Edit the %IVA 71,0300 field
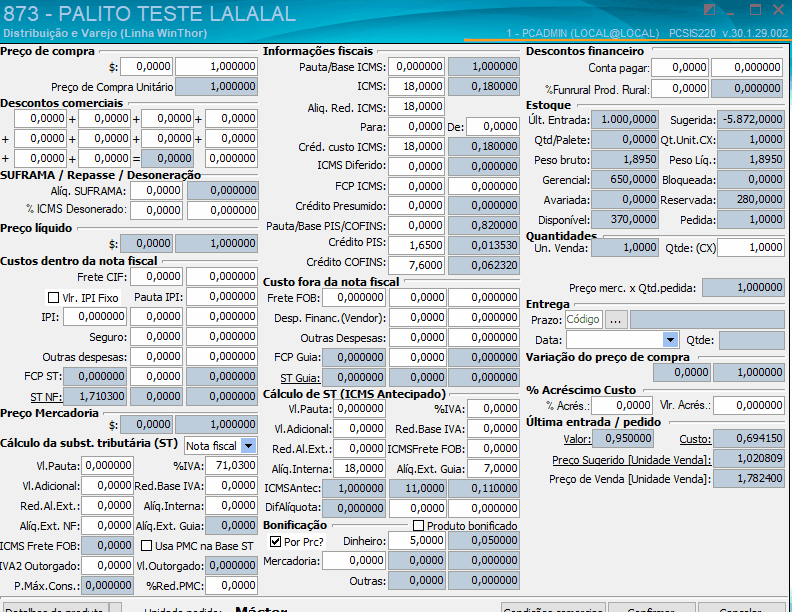Viewport: 792px width, 612px height. click(x=231, y=466)
